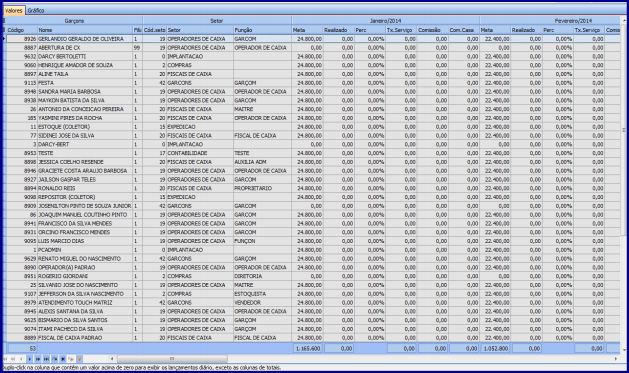Viewport: 629px width, 373px height.
Task: Select LUIS MARCIO DIAS row
Action: (x=313, y=241)
